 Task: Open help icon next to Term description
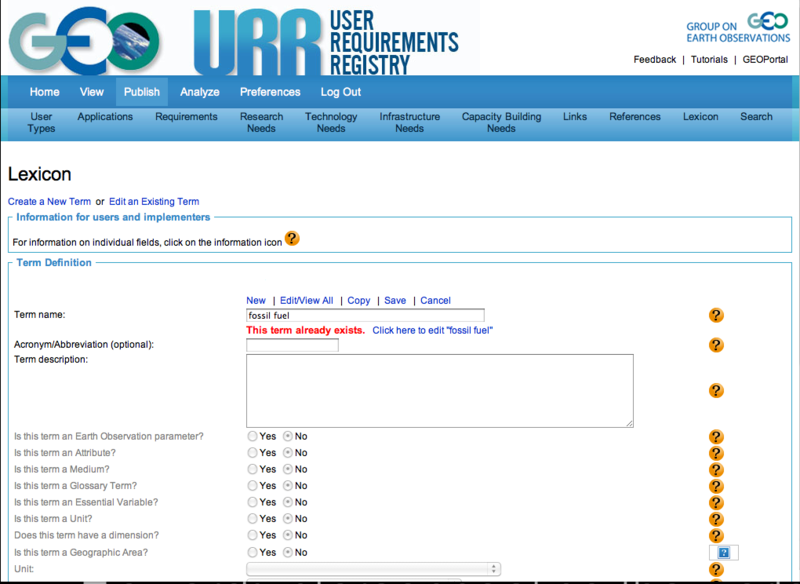(716, 391)
